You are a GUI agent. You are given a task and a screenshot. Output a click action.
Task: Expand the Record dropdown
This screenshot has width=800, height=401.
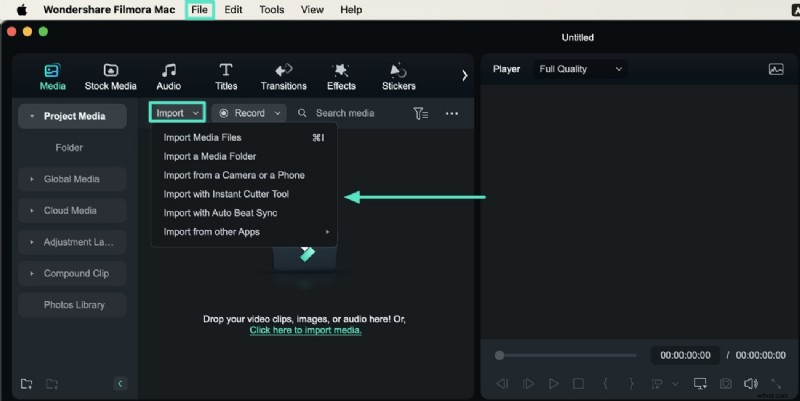(x=251, y=113)
